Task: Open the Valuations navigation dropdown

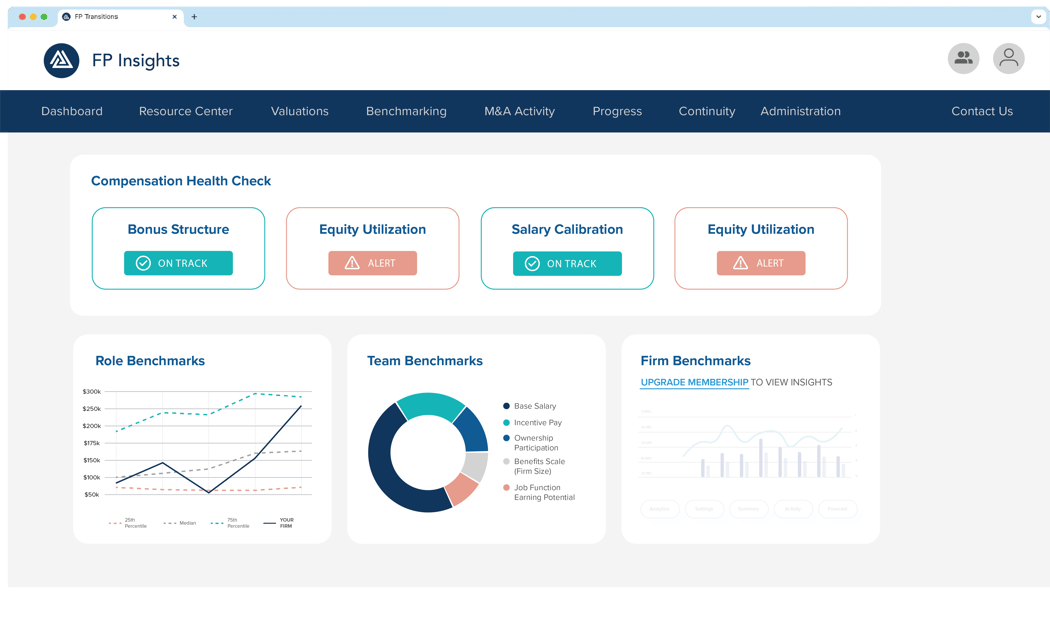Action: coord(299,111)
